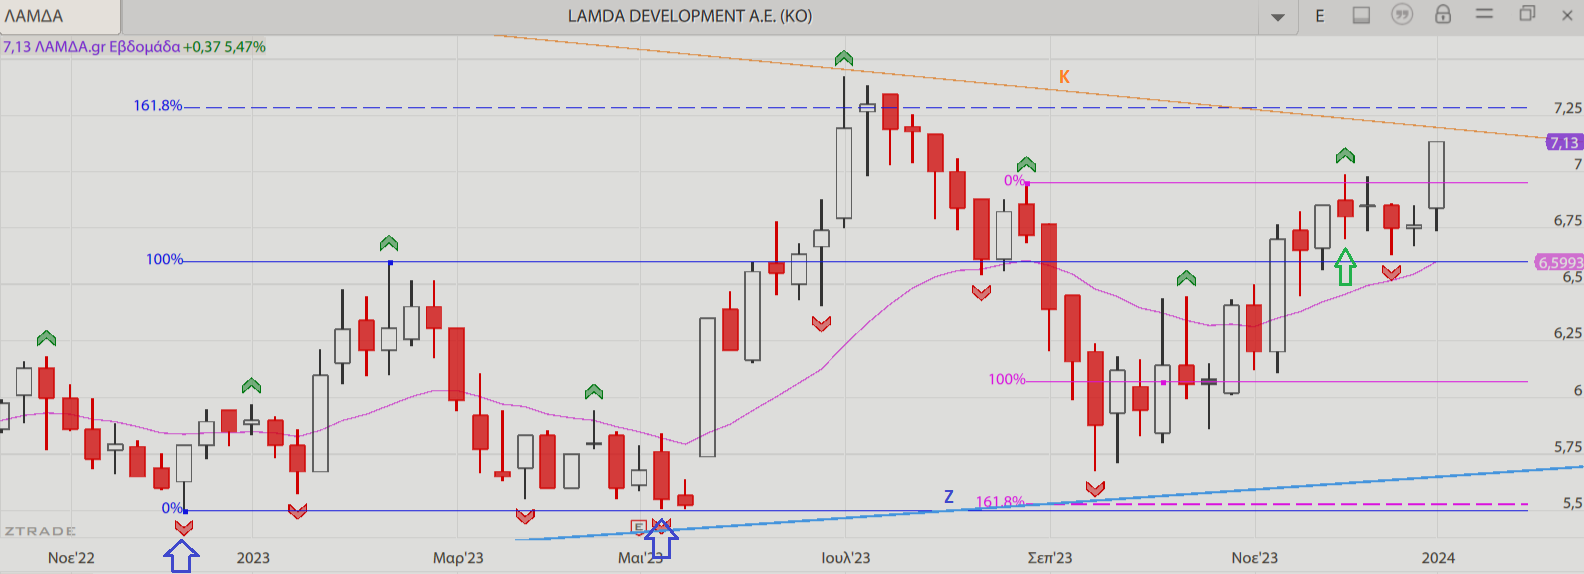The width and height of the screenshot is (1584, 574).
Task: Click the 2024 date axis label
Action: (1438, 558)
